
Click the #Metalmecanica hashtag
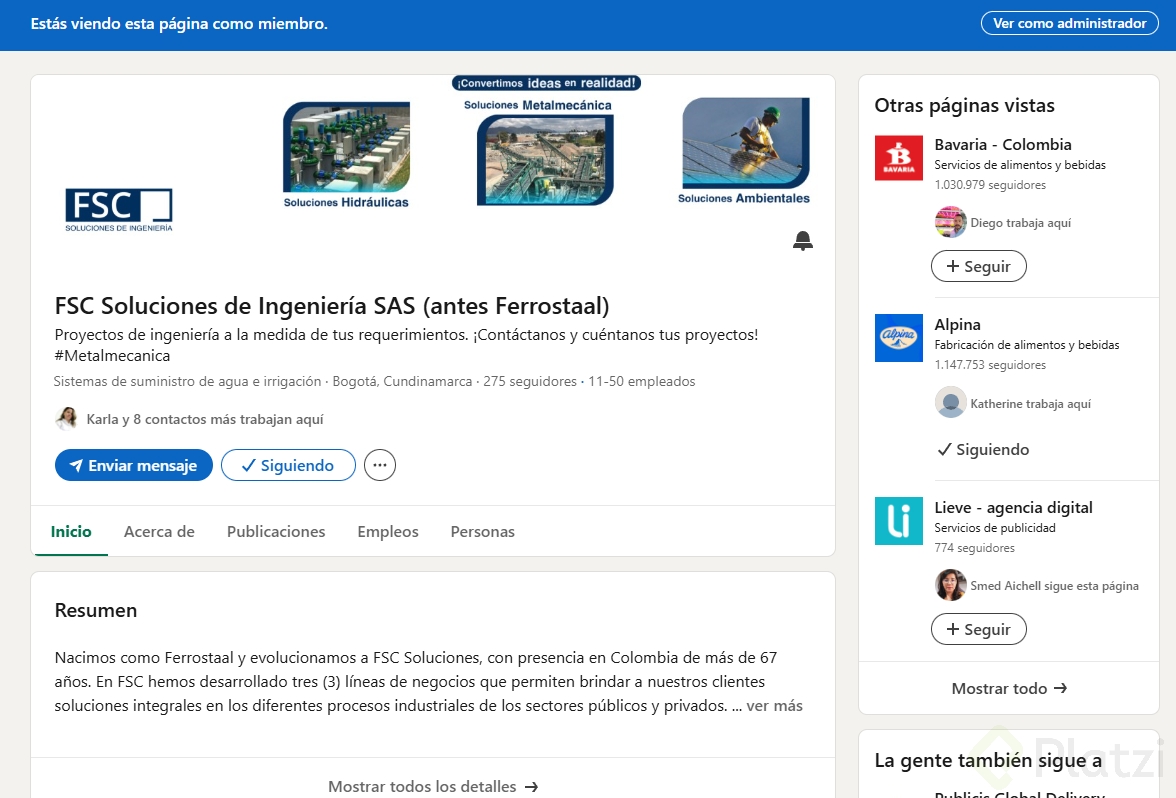click(x=112, y=356)
